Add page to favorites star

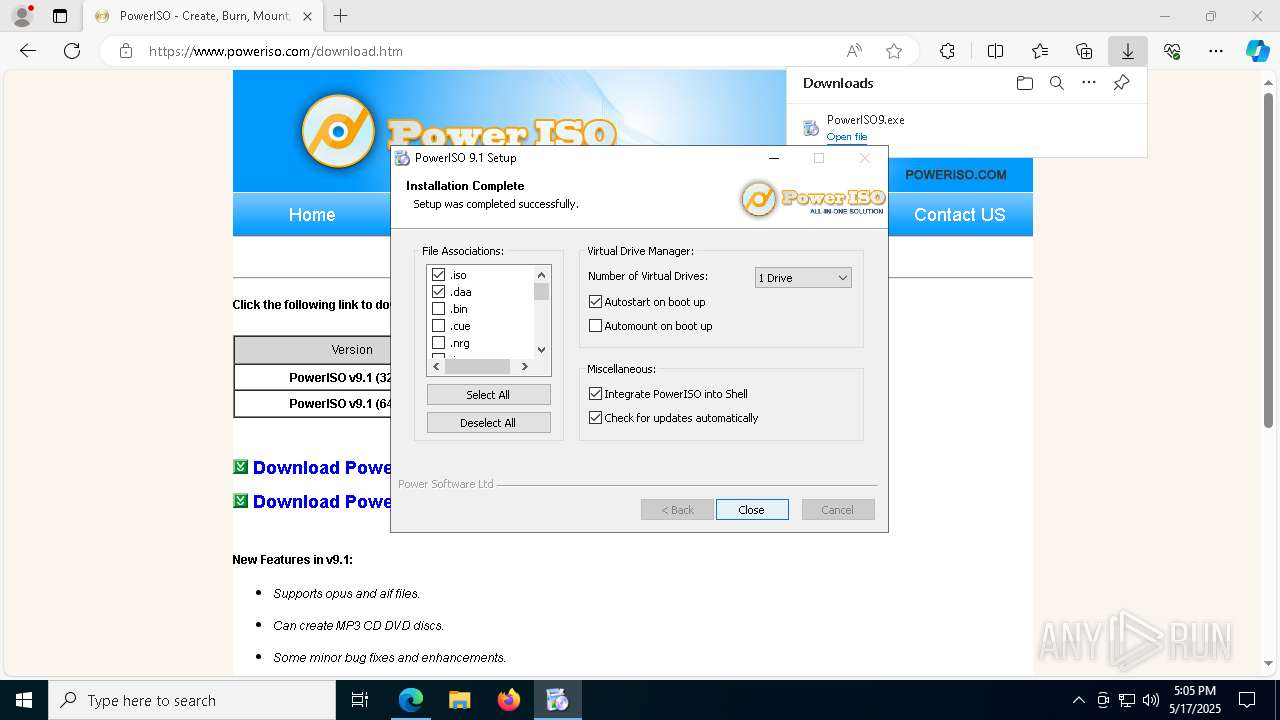pyautogui.click(x=894, y=51)
